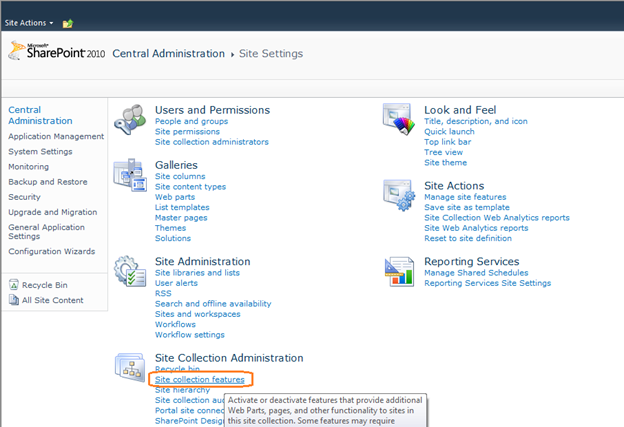Open Workflows link

(x=175, y=324)
